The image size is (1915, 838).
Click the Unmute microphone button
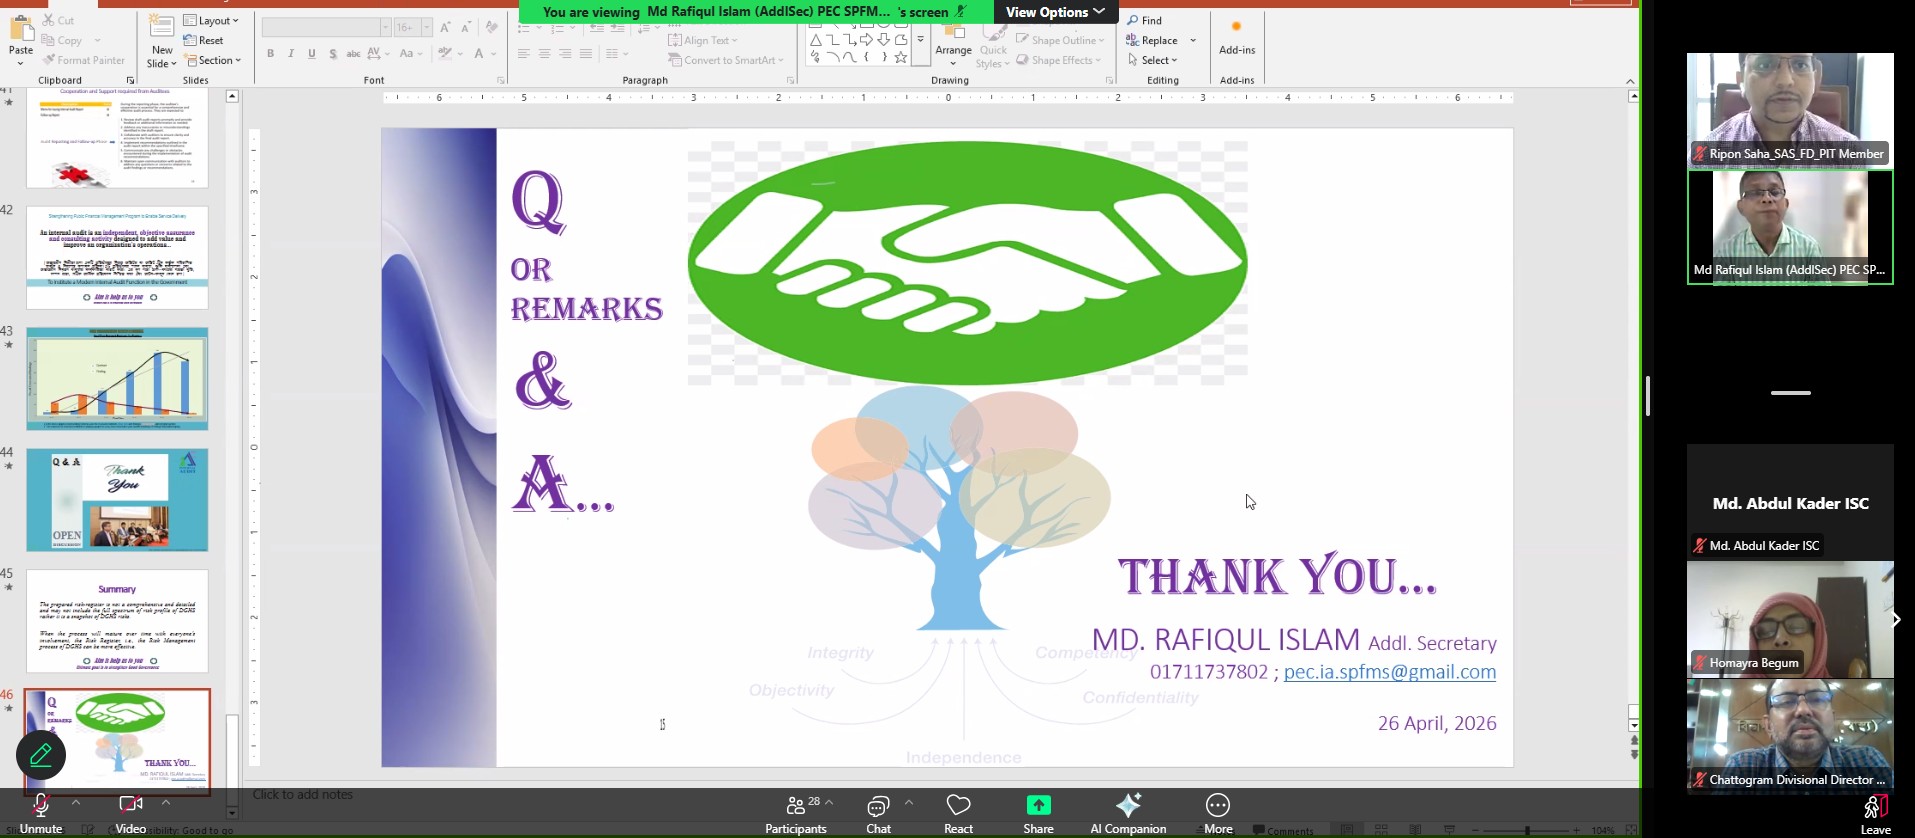click(40, 813)
